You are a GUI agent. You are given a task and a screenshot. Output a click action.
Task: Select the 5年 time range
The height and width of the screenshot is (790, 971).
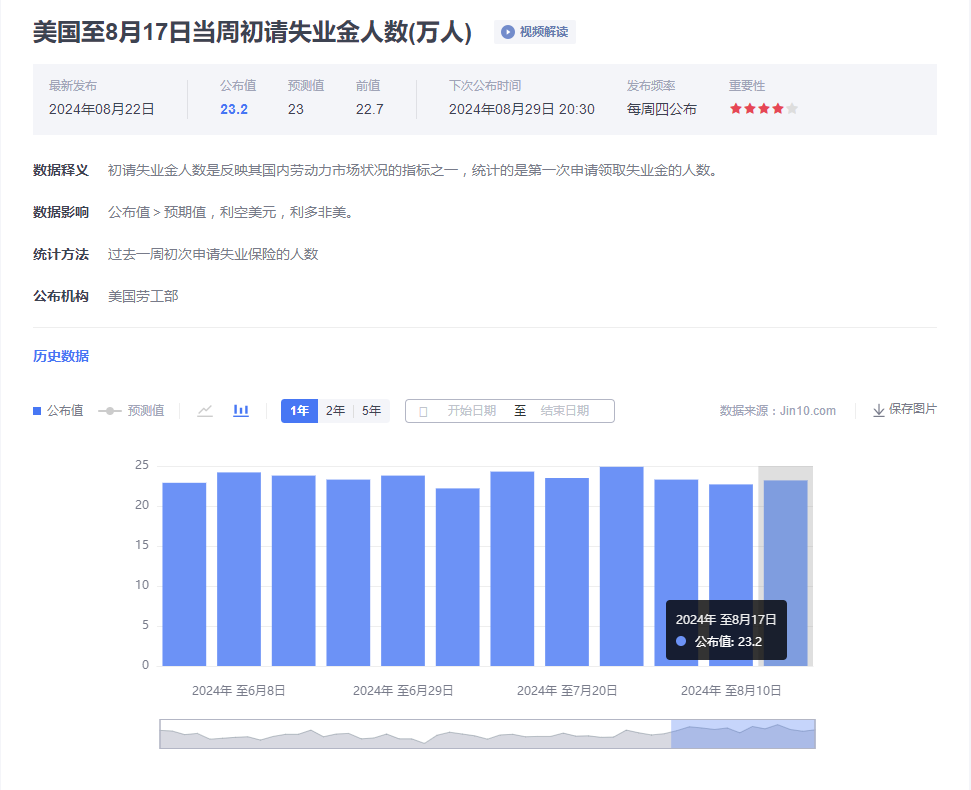coord(371,411)
